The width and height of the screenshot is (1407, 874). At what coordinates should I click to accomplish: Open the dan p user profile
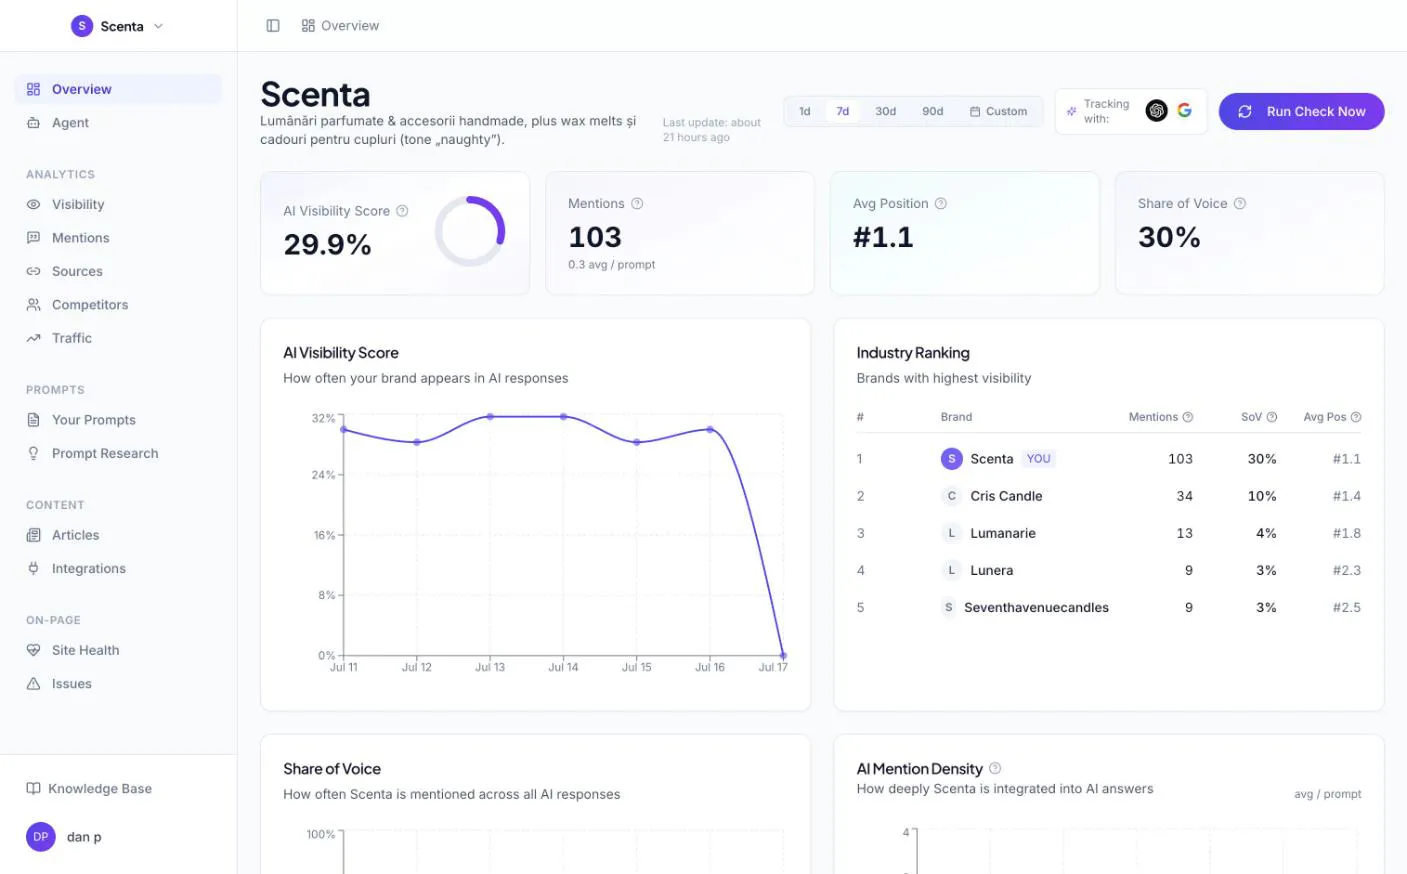pos(65,837)
